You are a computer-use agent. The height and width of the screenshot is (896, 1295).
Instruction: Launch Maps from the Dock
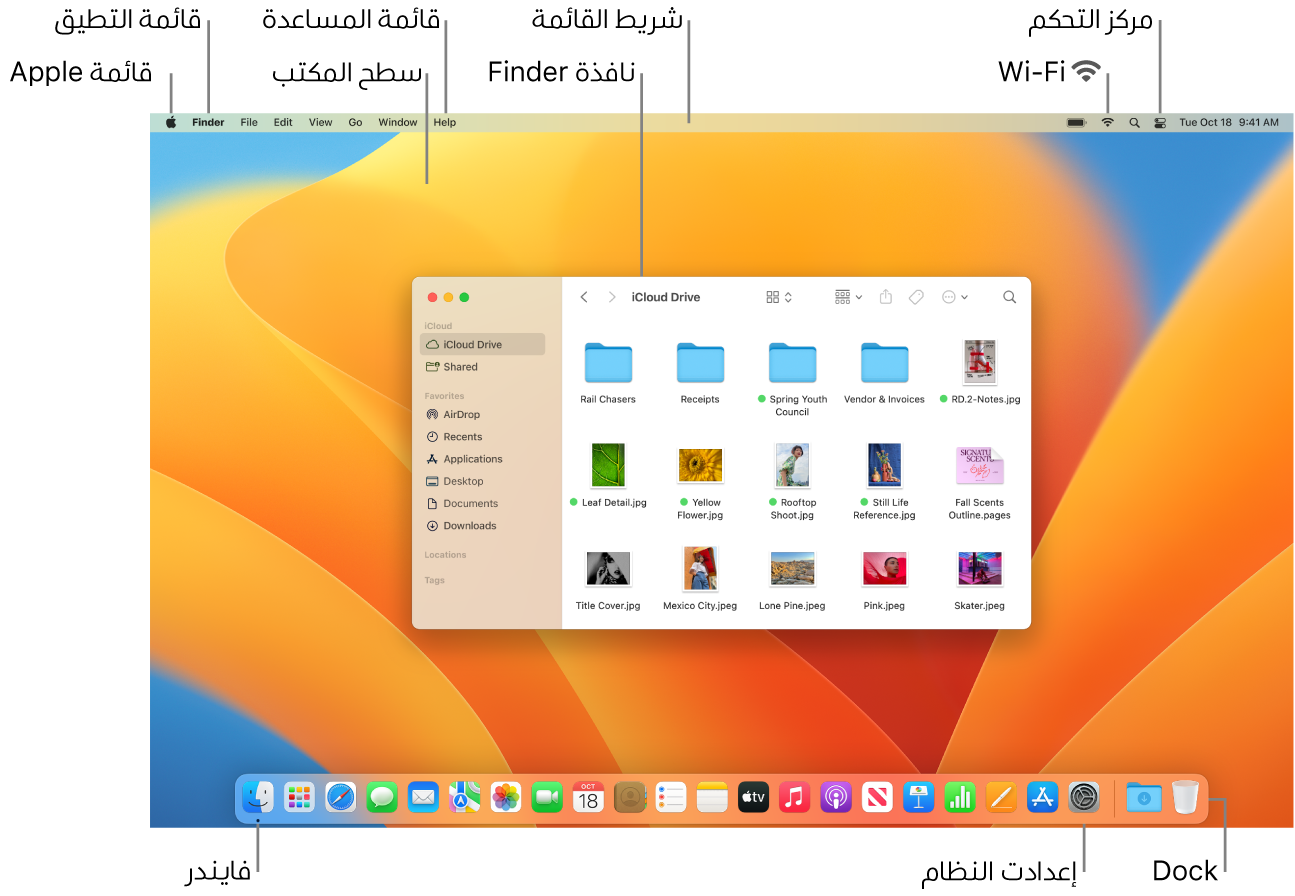click(x=464, y=797)
